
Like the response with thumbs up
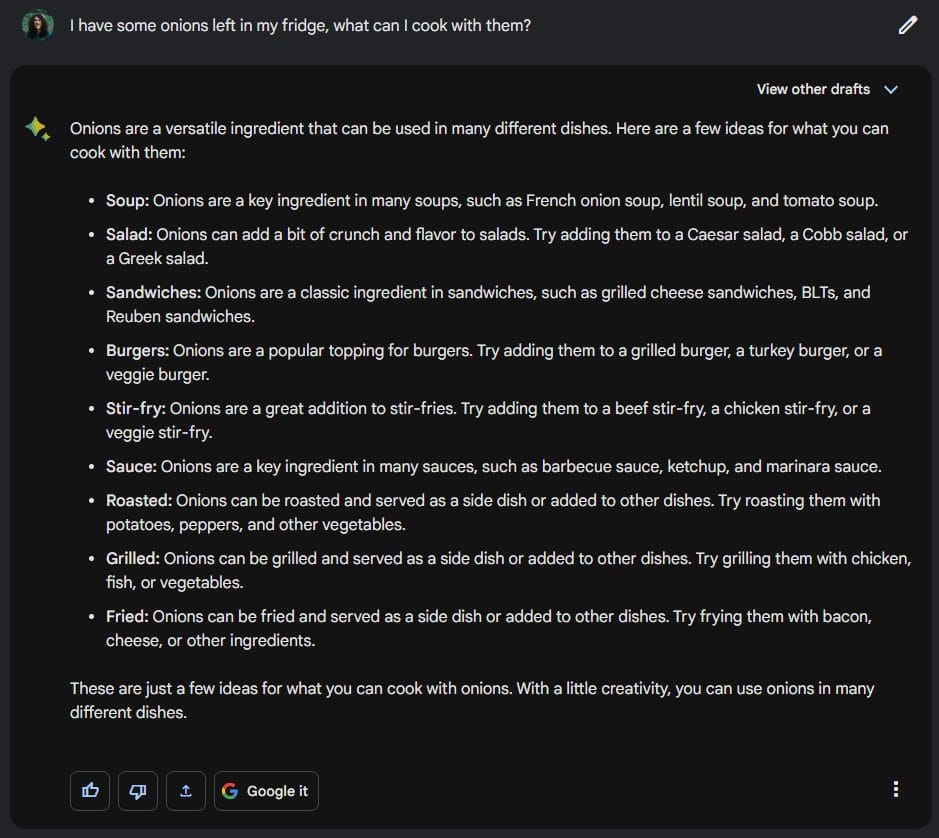coord(91,791)
